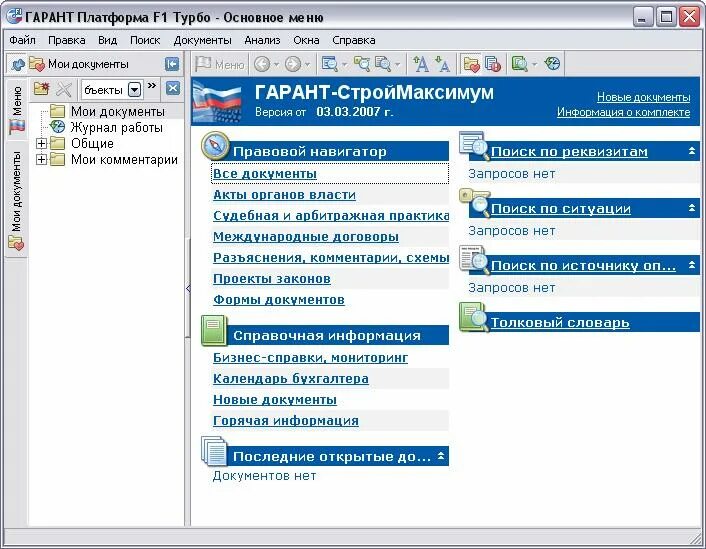Open Разъяснения, комментарии, схемы link

click(x=331, y=258)
